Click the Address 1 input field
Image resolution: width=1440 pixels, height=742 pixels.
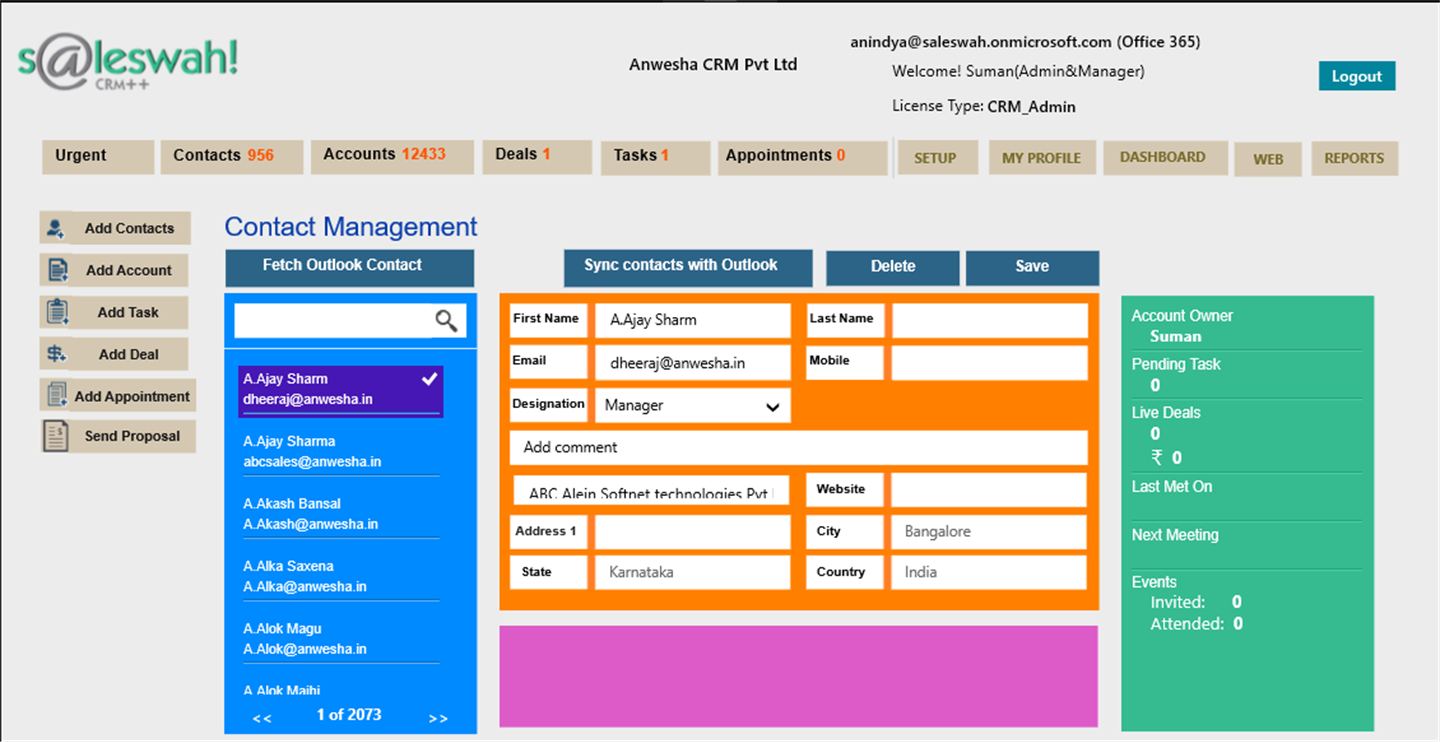[x=693, y=532]
